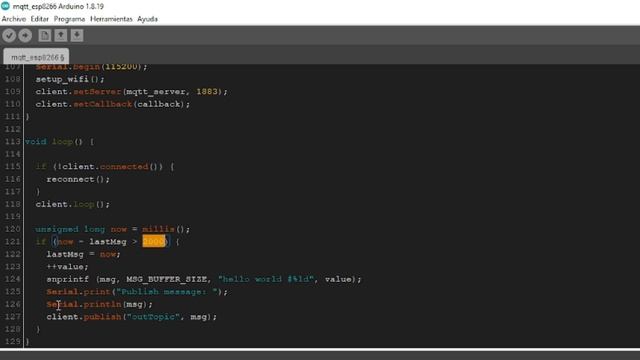Screen dimensions: 640x360
Task: Click 'reconnect();' on line 116
Action: point(78,179)
